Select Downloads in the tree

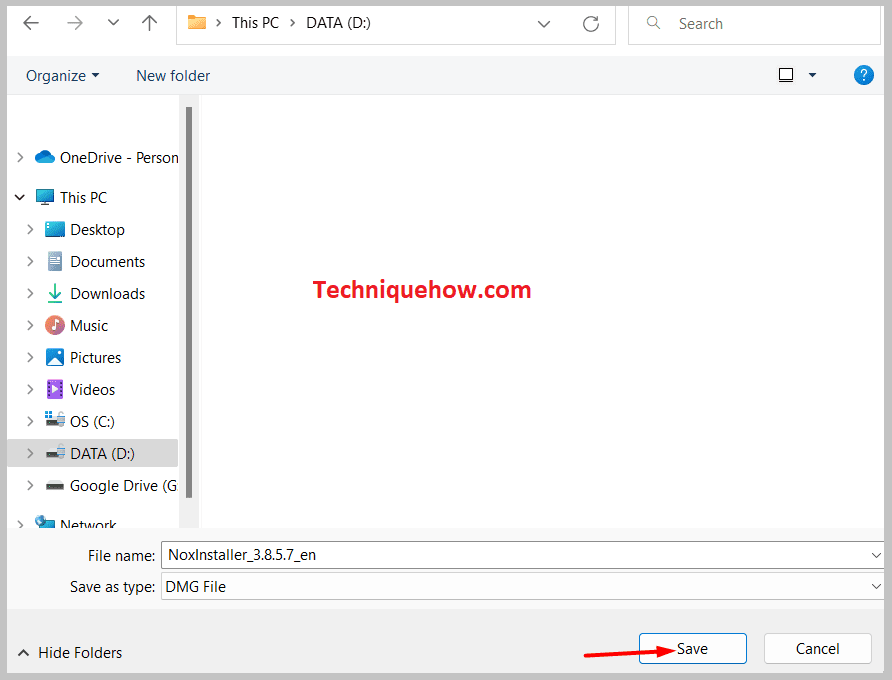point(108,293)
